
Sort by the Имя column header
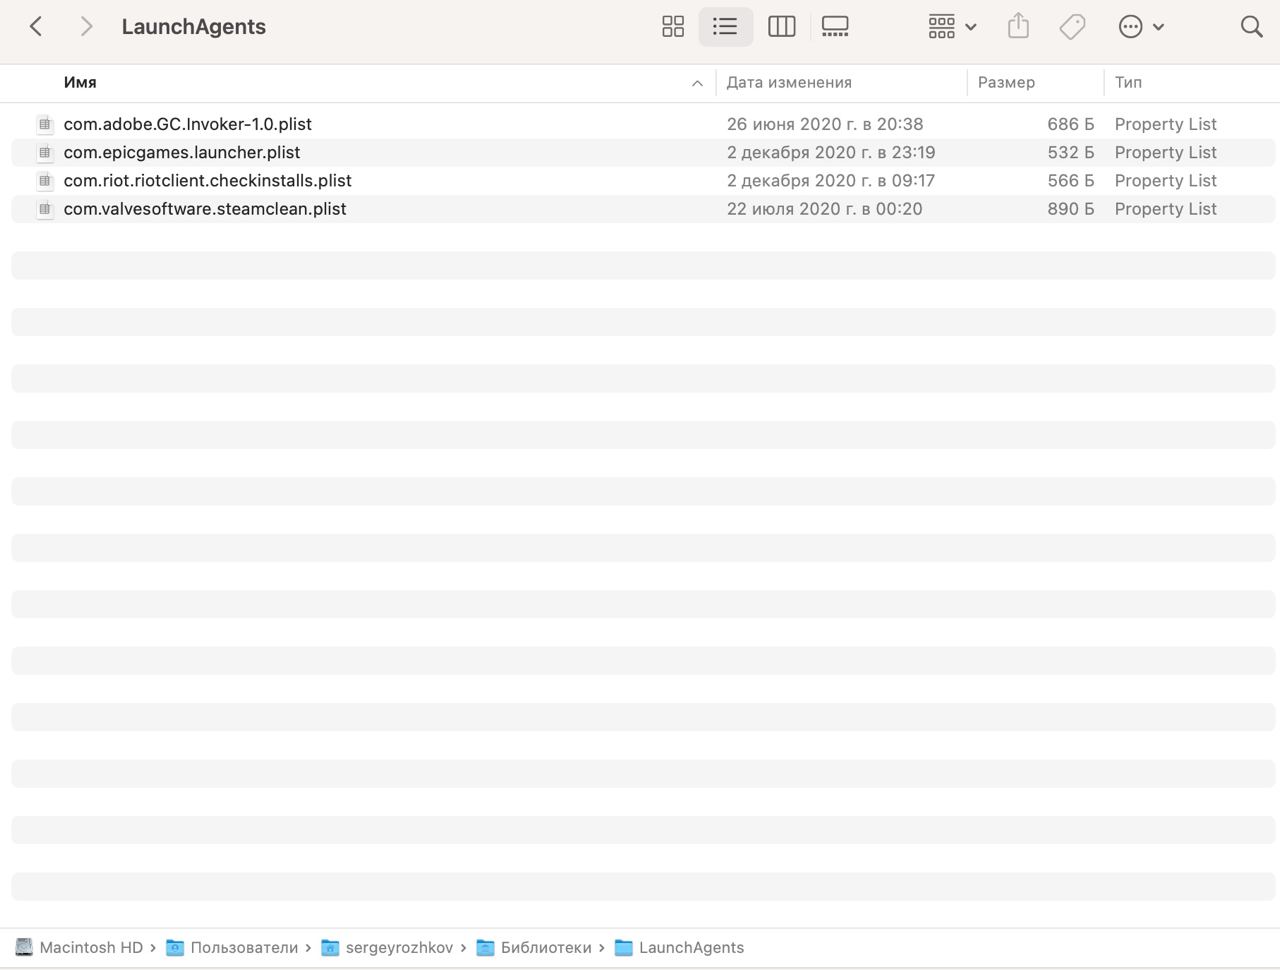[x=80, y=83]
